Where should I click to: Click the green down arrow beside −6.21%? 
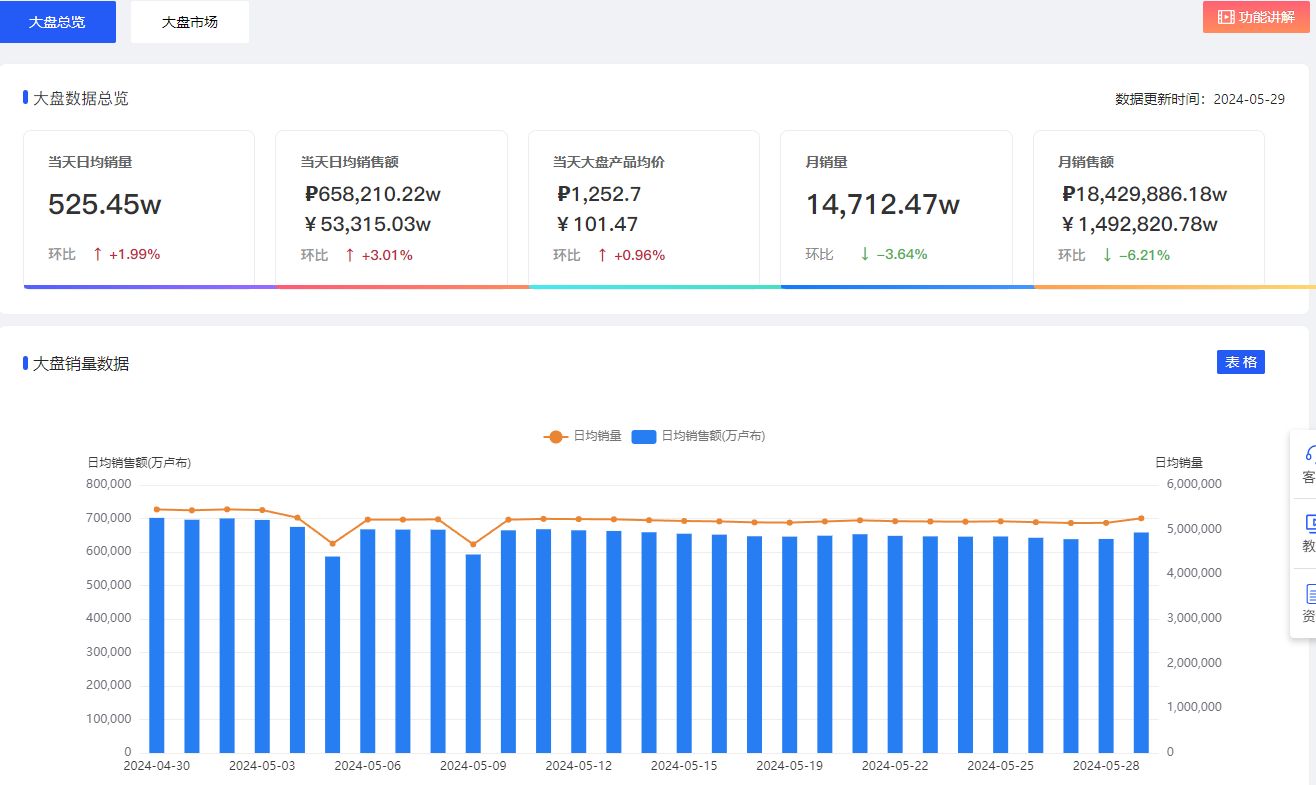point(1107,254)
